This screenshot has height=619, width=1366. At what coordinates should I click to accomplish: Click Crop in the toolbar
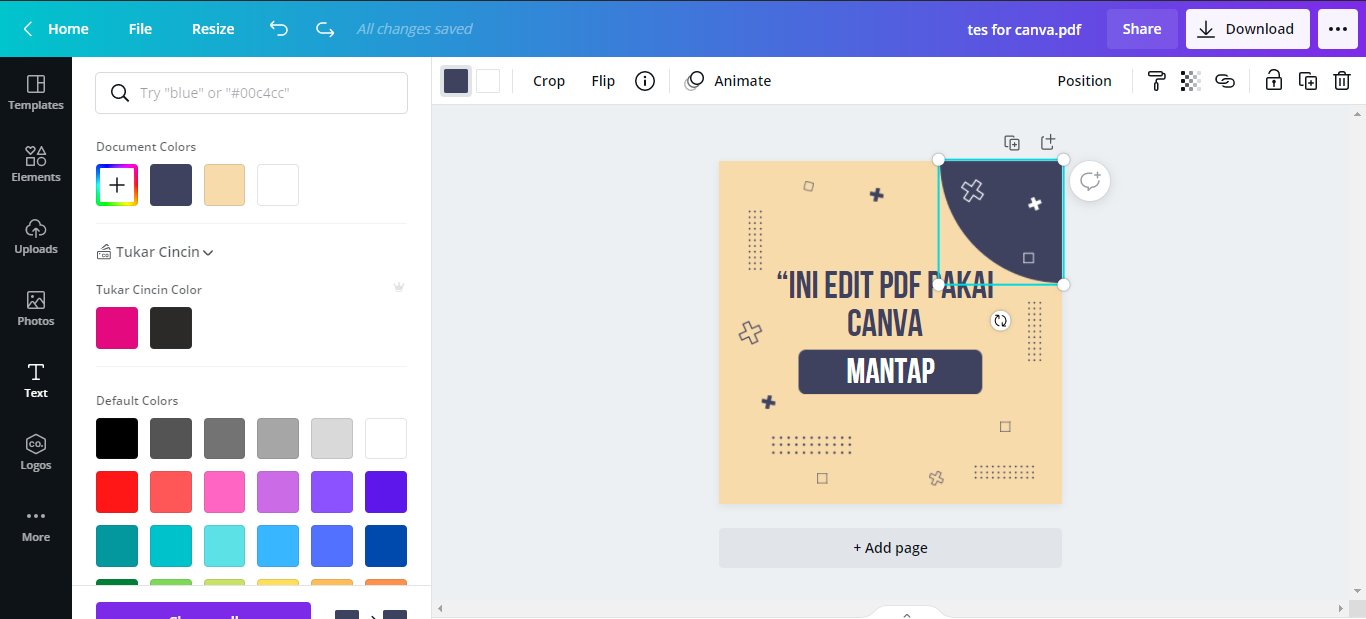549,81
